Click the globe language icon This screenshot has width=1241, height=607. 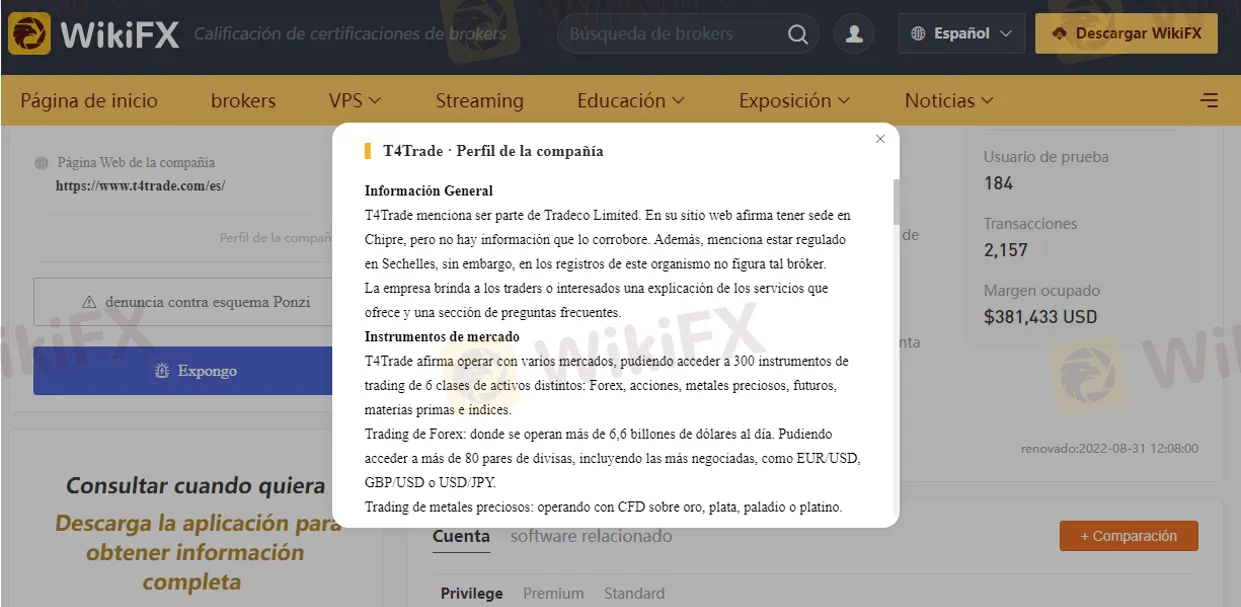[x=918, y=34]
